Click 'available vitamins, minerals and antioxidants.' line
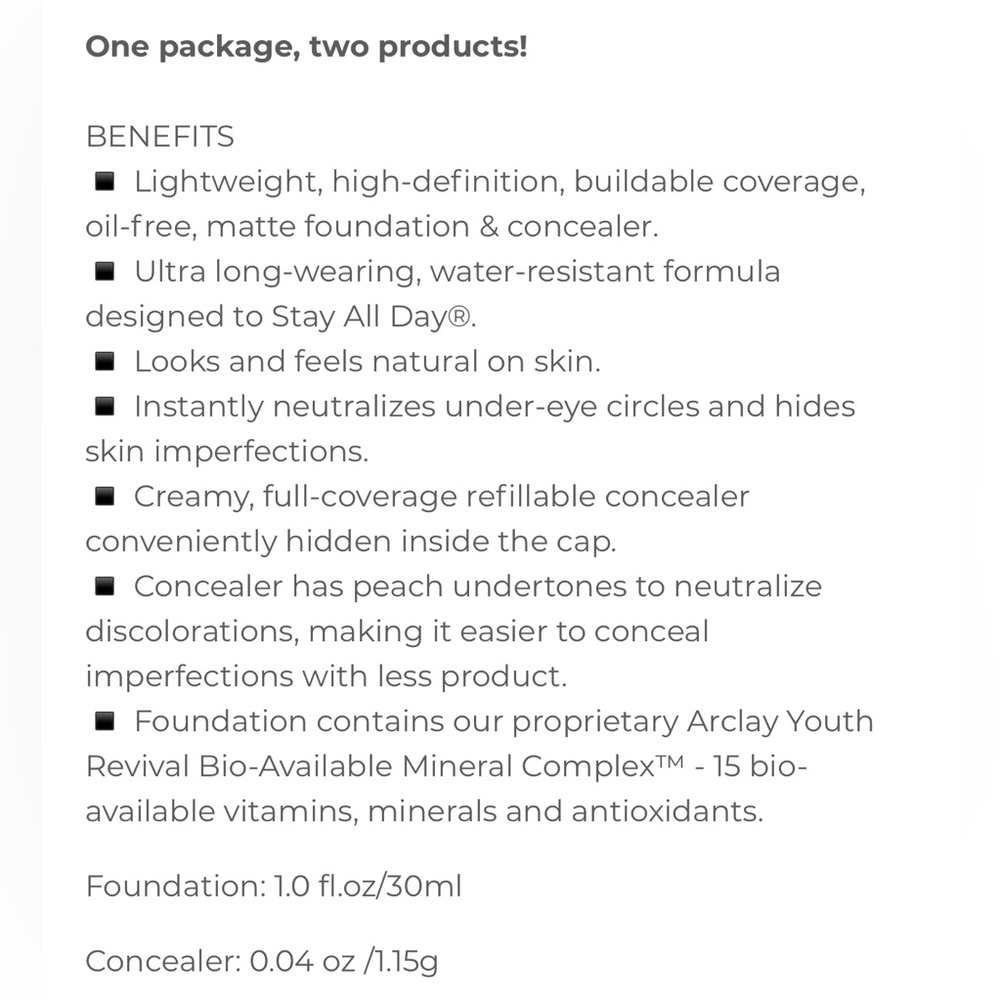The width and height of the screenshot is (1000, 1000). point(424,812)
